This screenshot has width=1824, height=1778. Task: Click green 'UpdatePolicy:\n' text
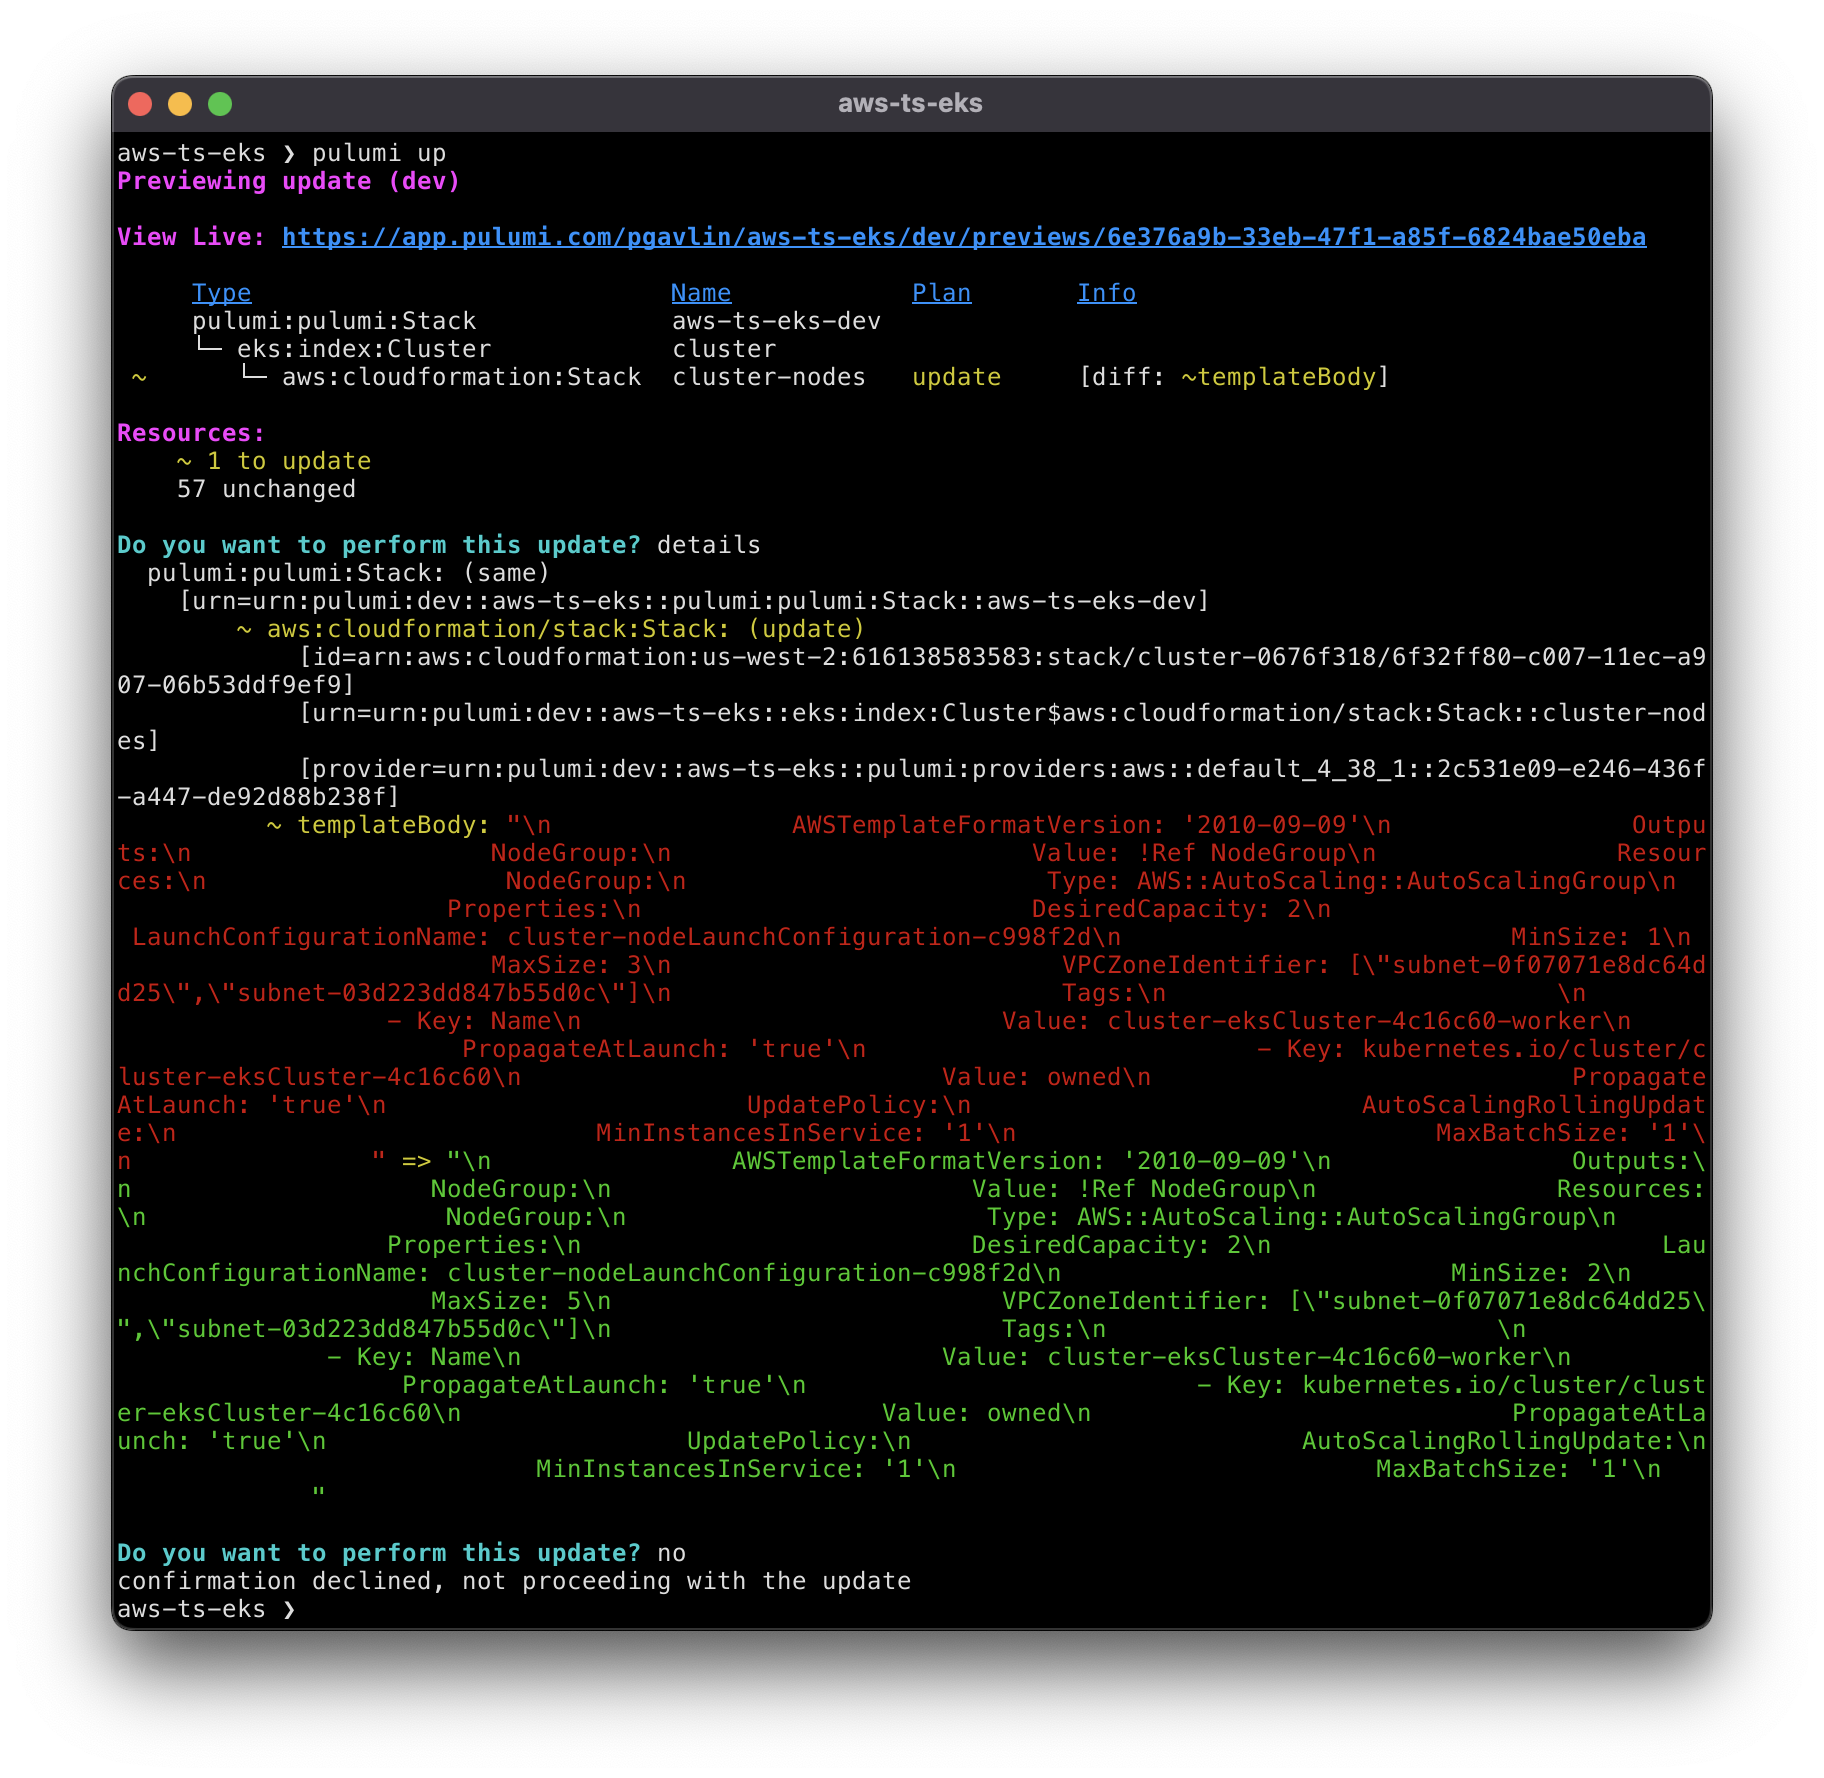tap(799, 1441)
